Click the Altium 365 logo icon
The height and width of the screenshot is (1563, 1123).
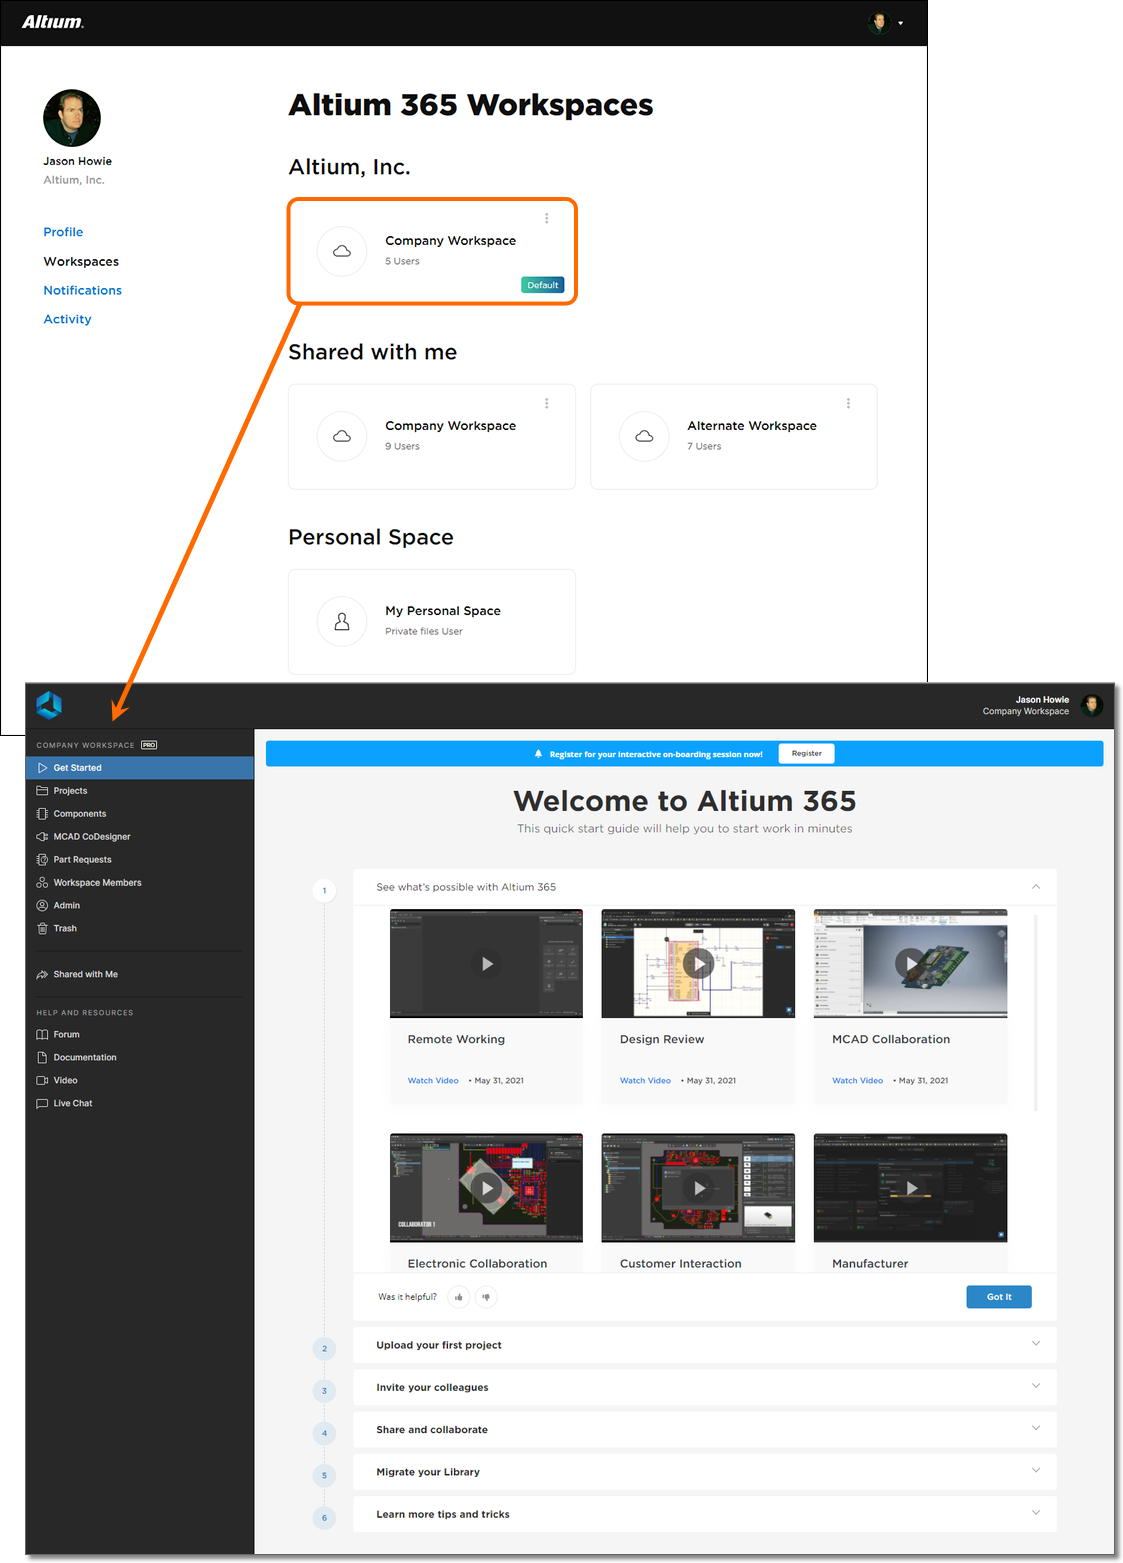coord(49,705)
